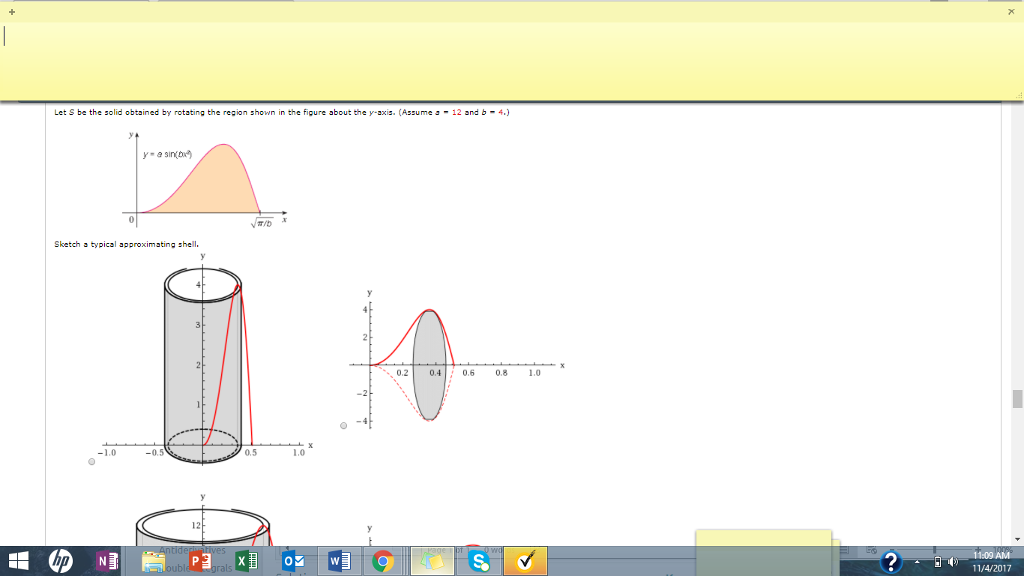Open Microsoft Word from the taskbar
This screenshot has width=1024, height=576.
coord(336,562)
